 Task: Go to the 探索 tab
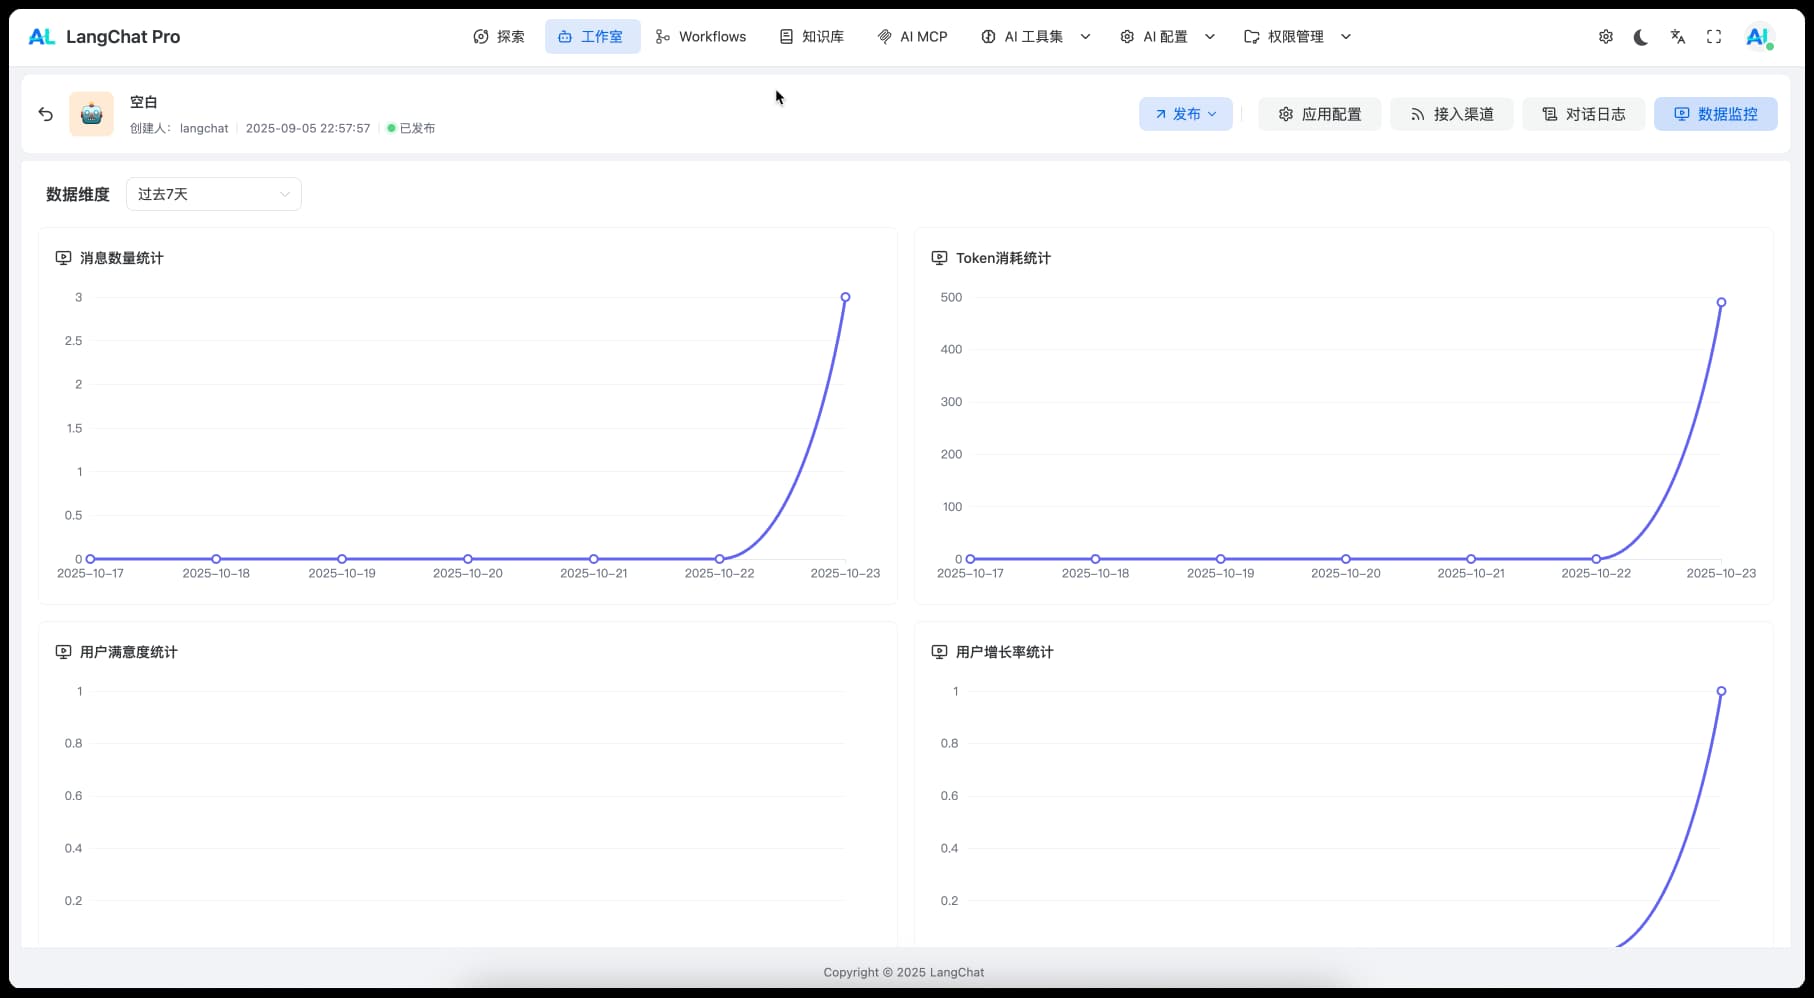pos(499,37)
